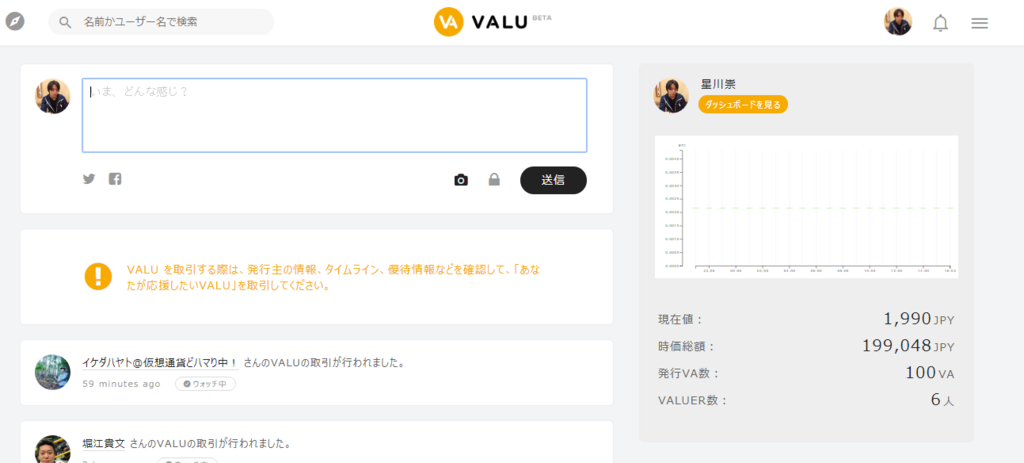Viewport: 1024px width, 463px height.
Task: Click イケダハヤト's forest avatar
Action: click(52, 372)
